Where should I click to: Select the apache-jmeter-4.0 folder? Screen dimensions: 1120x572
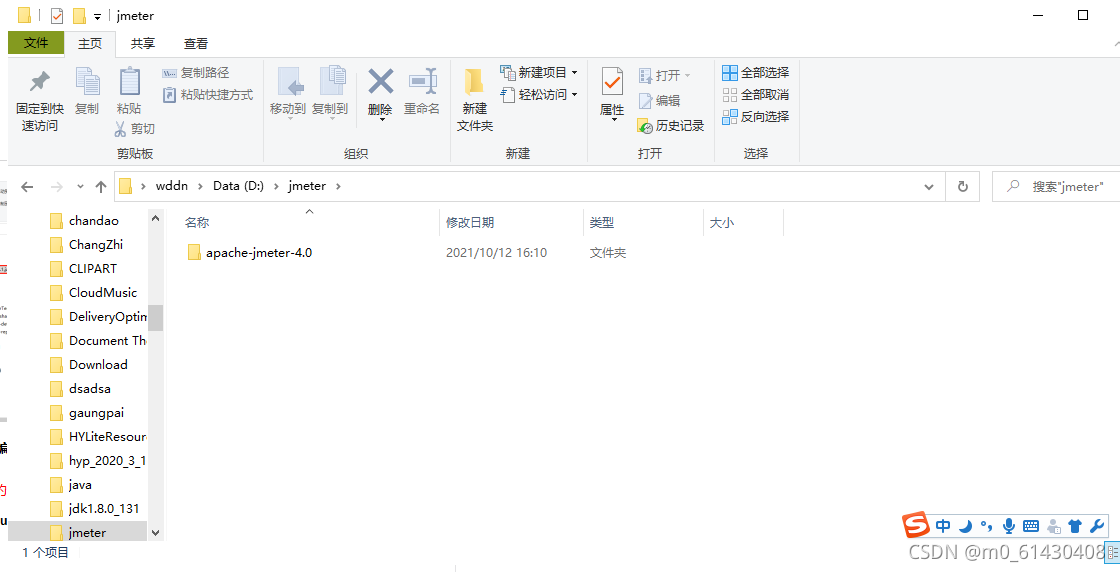pos(249,253)
